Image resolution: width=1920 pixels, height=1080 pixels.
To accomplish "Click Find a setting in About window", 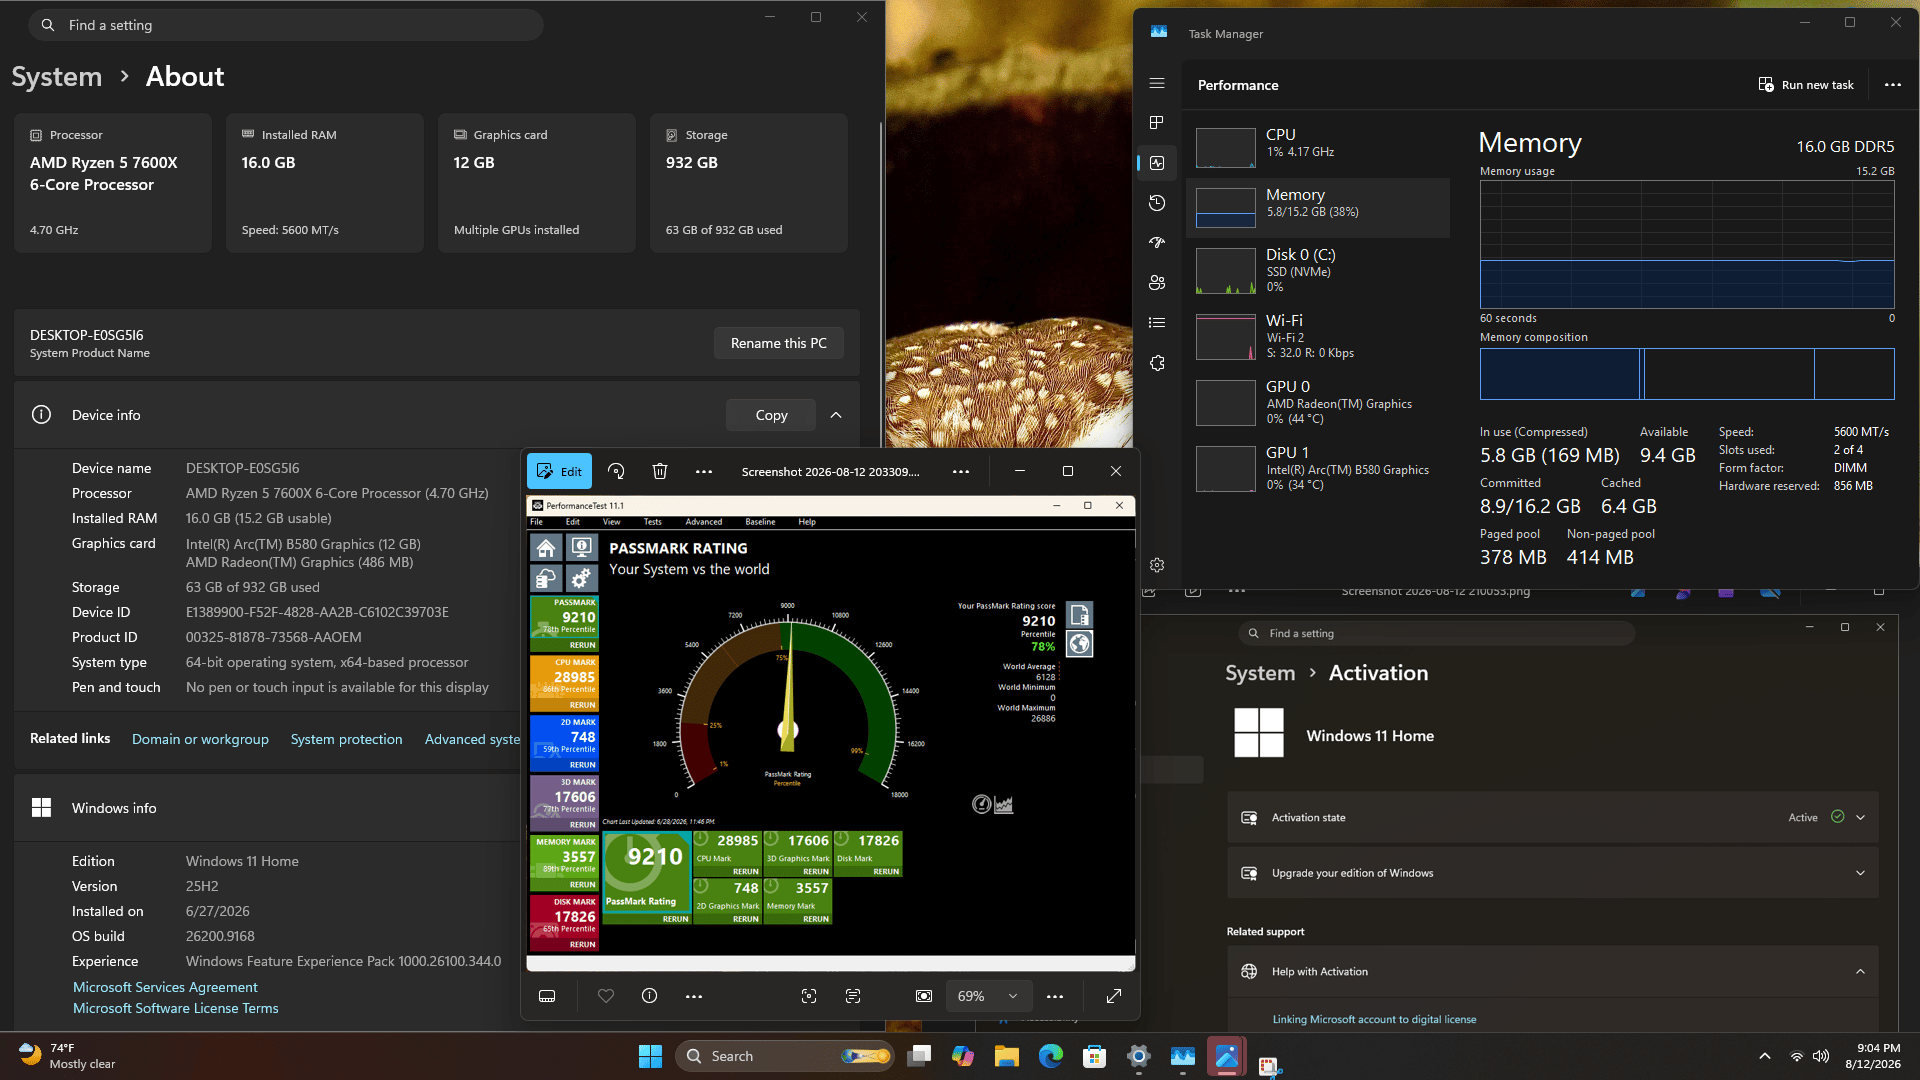I will tap(286, 25).
